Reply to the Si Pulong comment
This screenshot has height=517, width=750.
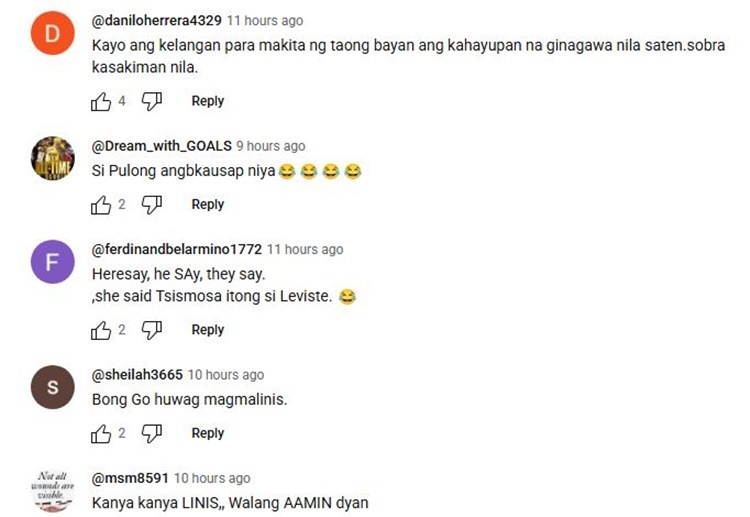[208, 204]
